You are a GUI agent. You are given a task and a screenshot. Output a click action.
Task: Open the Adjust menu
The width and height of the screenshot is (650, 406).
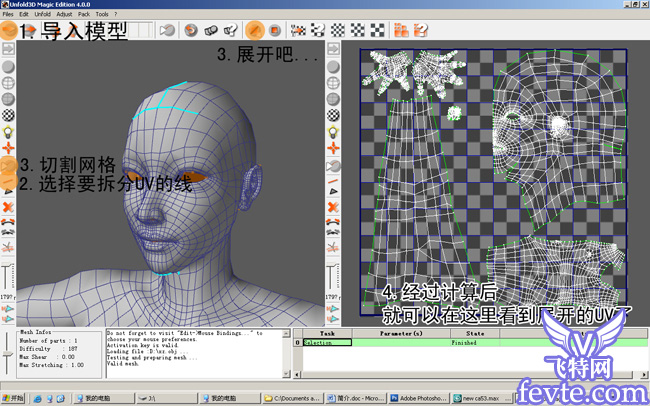click(64, 14)
